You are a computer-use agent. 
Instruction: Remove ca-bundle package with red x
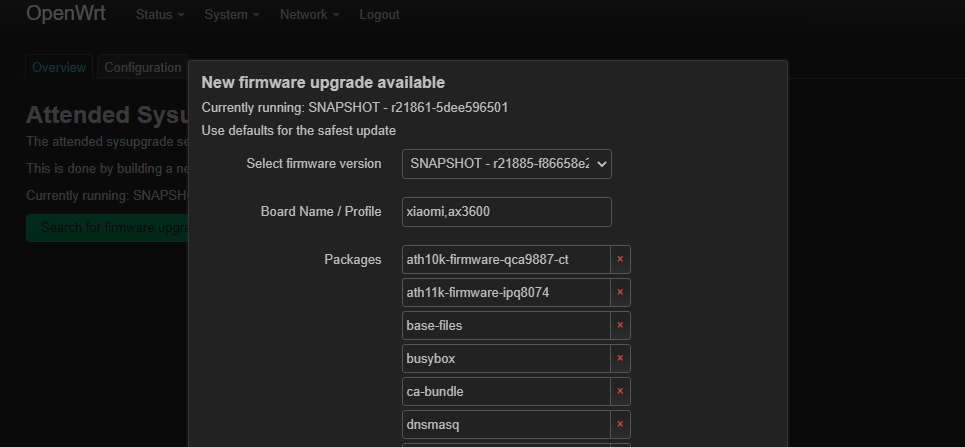click(620, 392)
